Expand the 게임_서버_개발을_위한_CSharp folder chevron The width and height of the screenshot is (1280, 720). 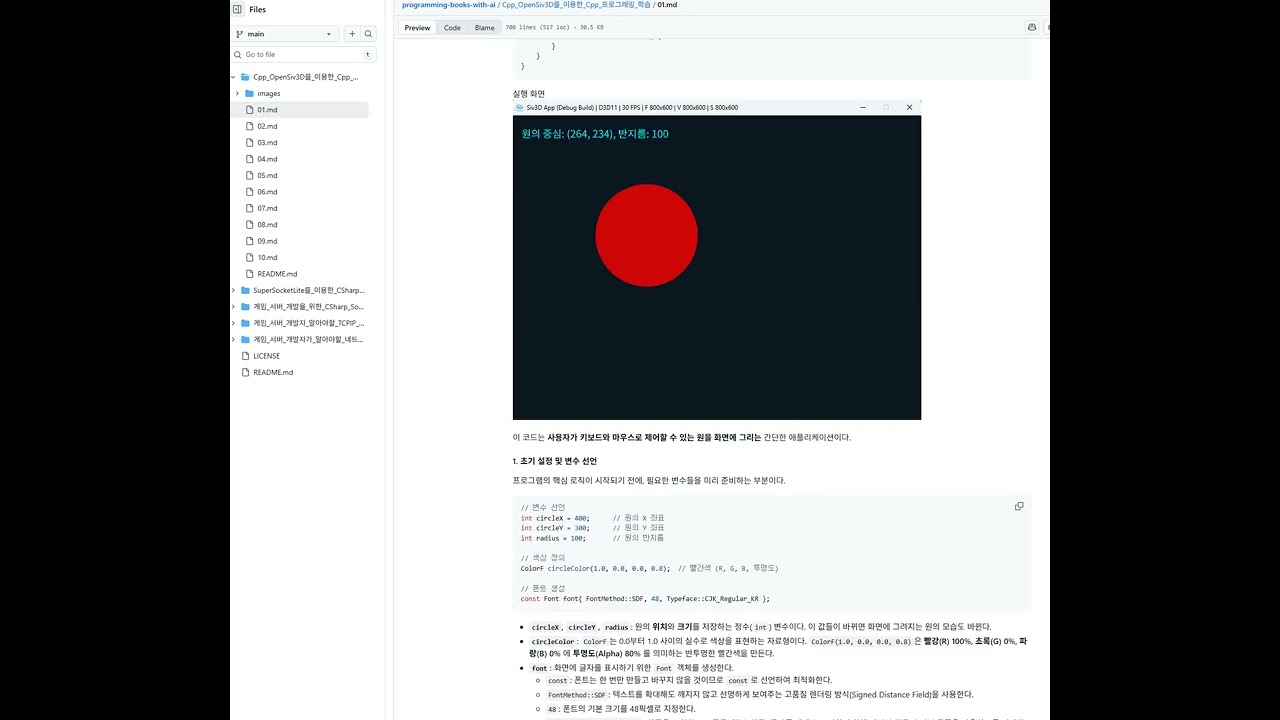[x=234, y=307]
